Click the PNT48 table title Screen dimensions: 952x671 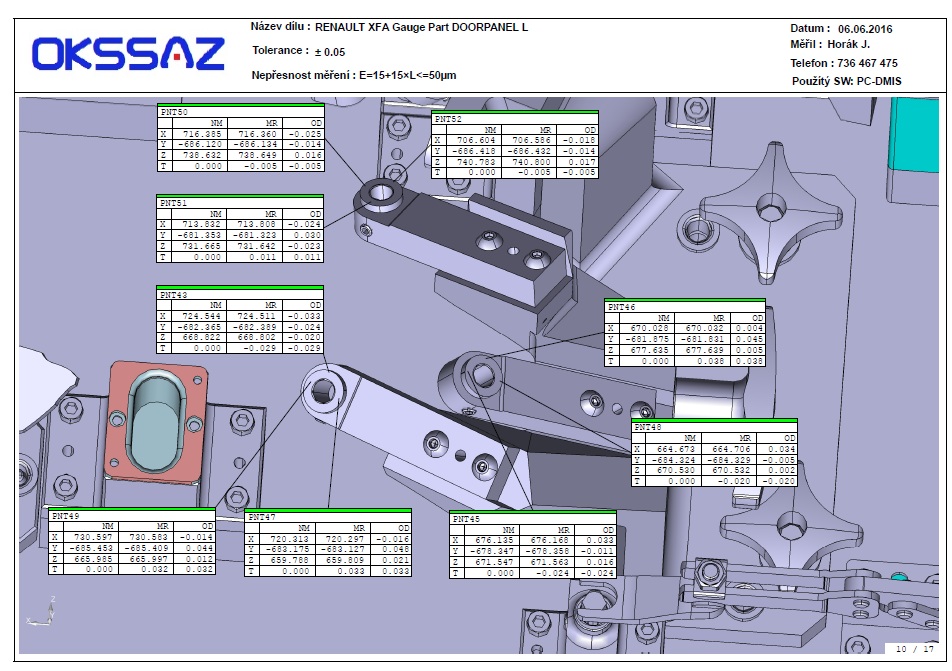(648, 427)
